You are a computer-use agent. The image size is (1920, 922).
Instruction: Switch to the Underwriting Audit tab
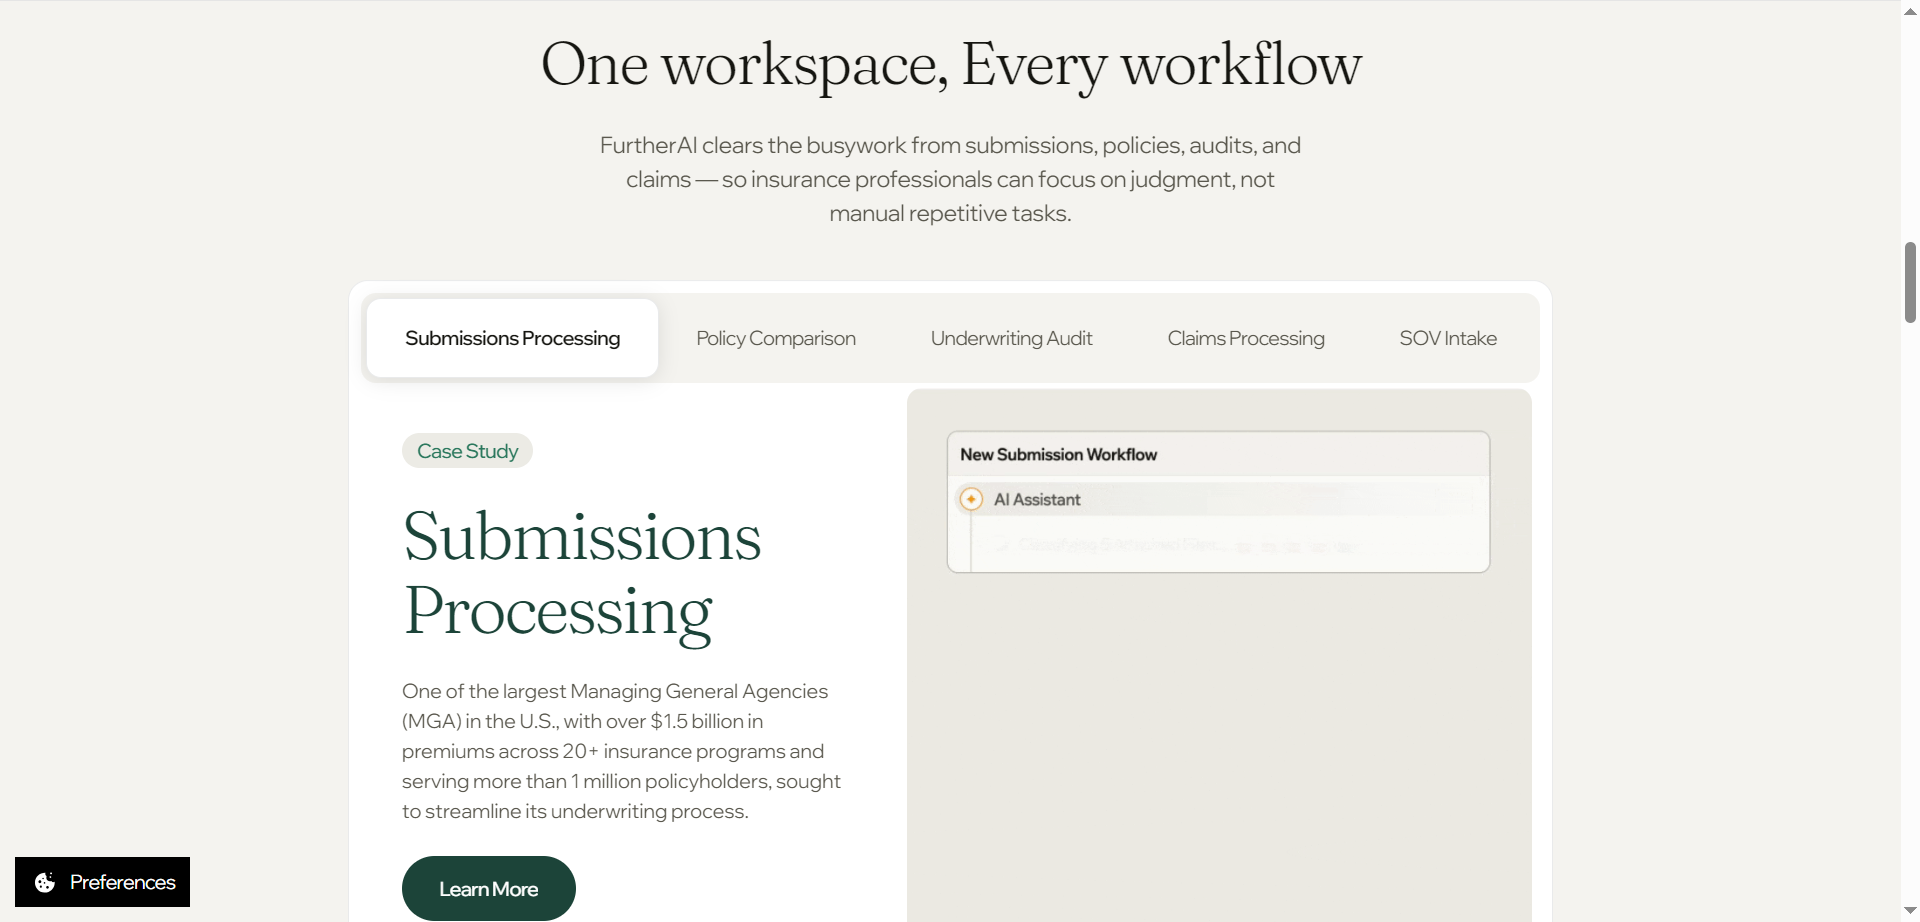pos(1011,338)
